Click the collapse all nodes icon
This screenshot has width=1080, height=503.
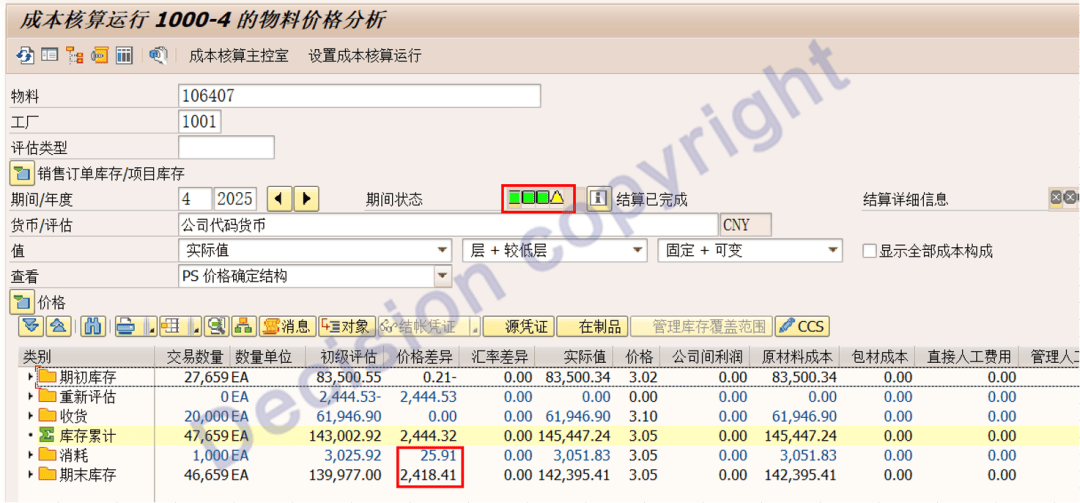[x=58, y=326]
